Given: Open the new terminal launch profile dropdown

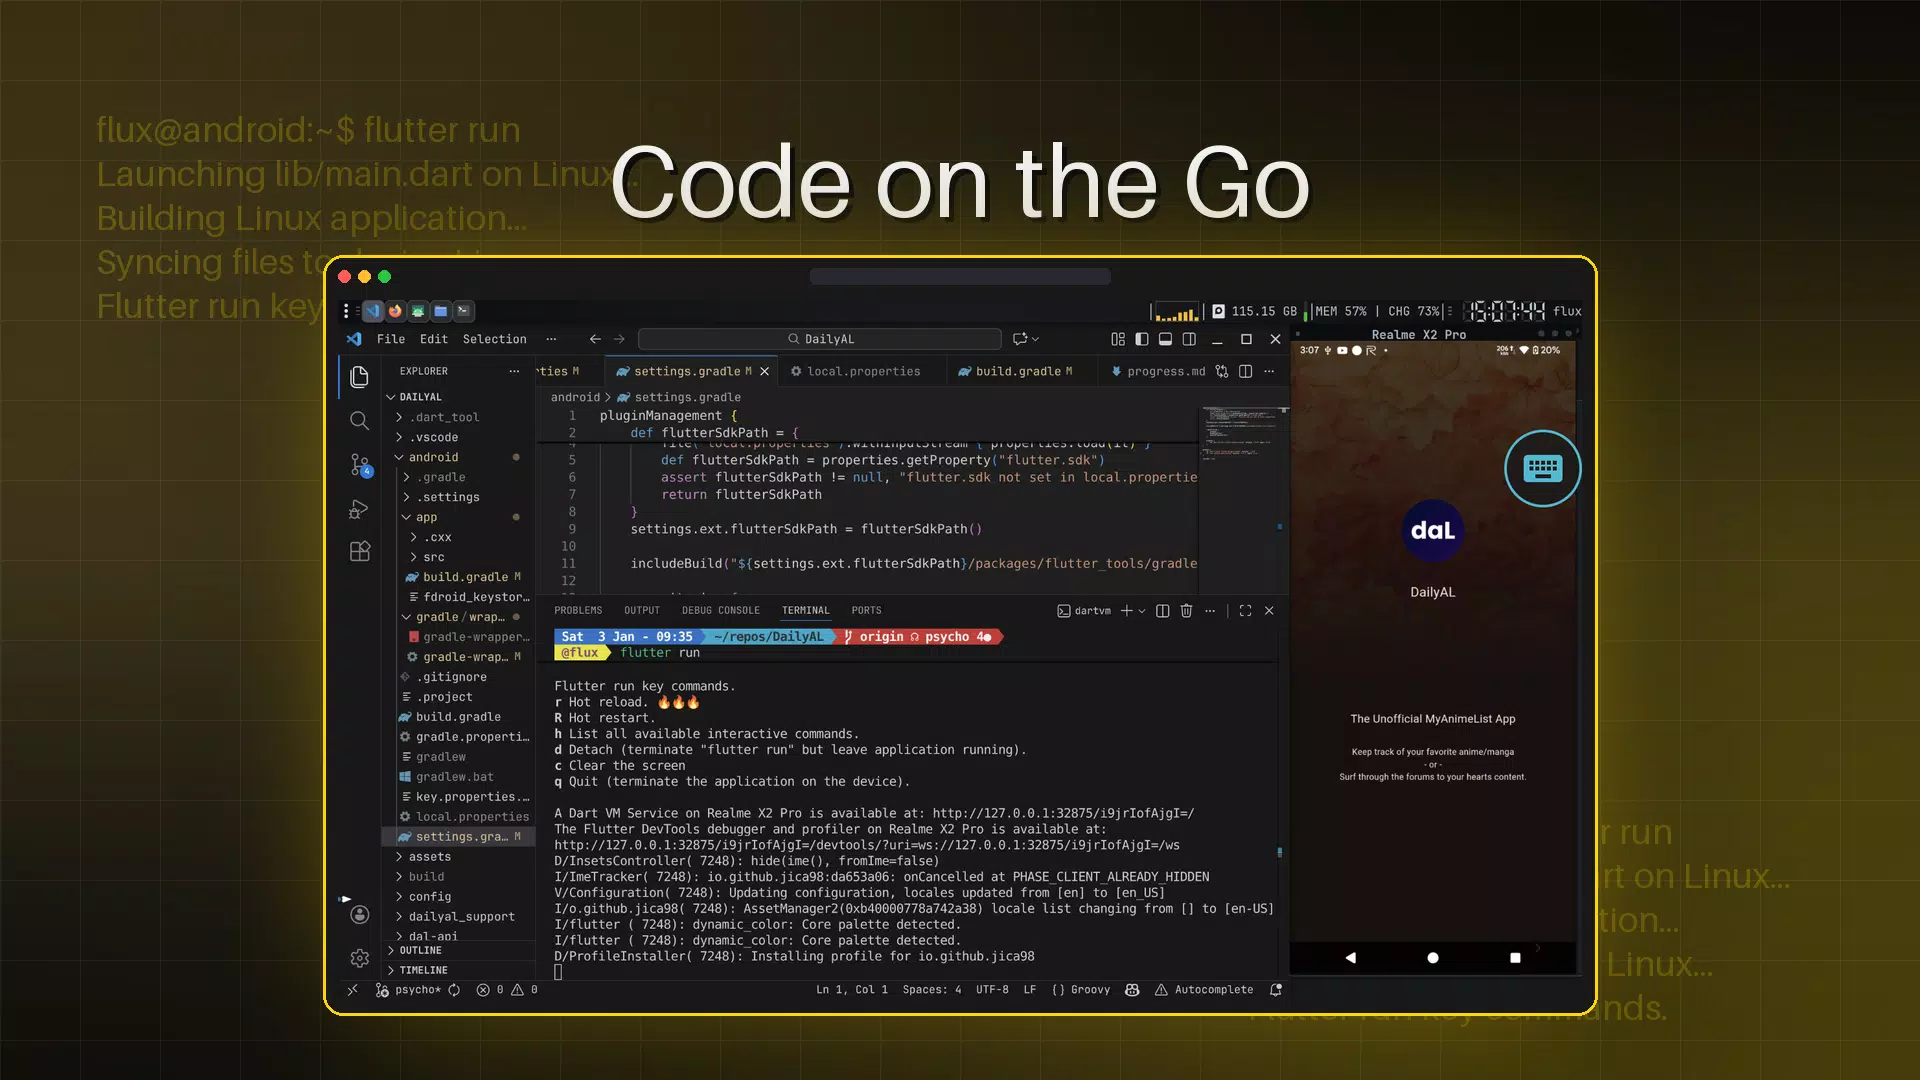Looking at the screenshot, I should coord(1142,611).
